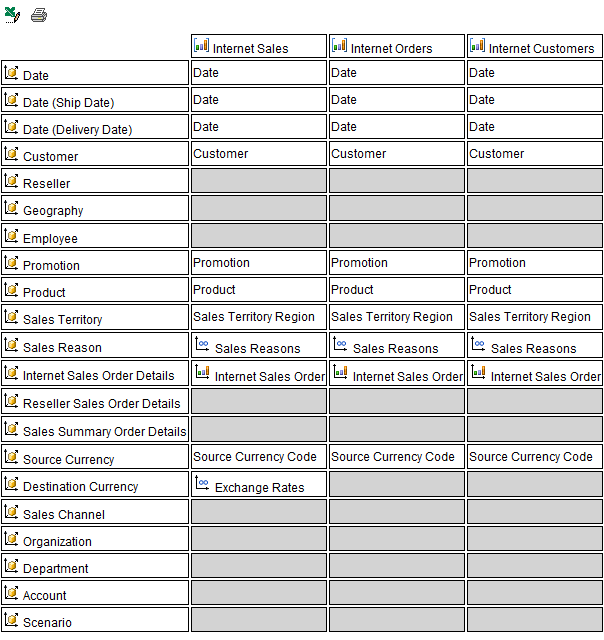
Task: Click the Date (Ship Date) dimension label
Action: [68, 103]
